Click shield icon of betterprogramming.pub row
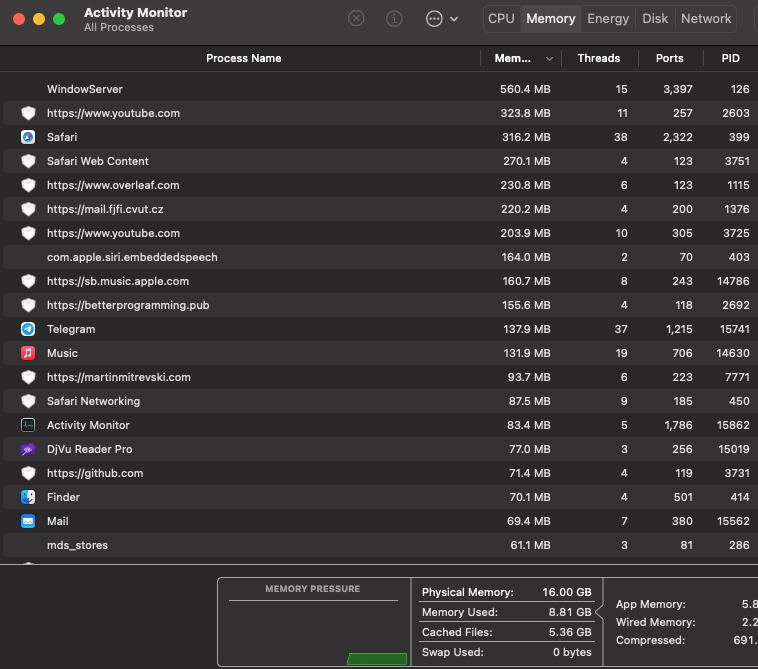Viewport: 758px width, 669px height. tap(28, 305)
